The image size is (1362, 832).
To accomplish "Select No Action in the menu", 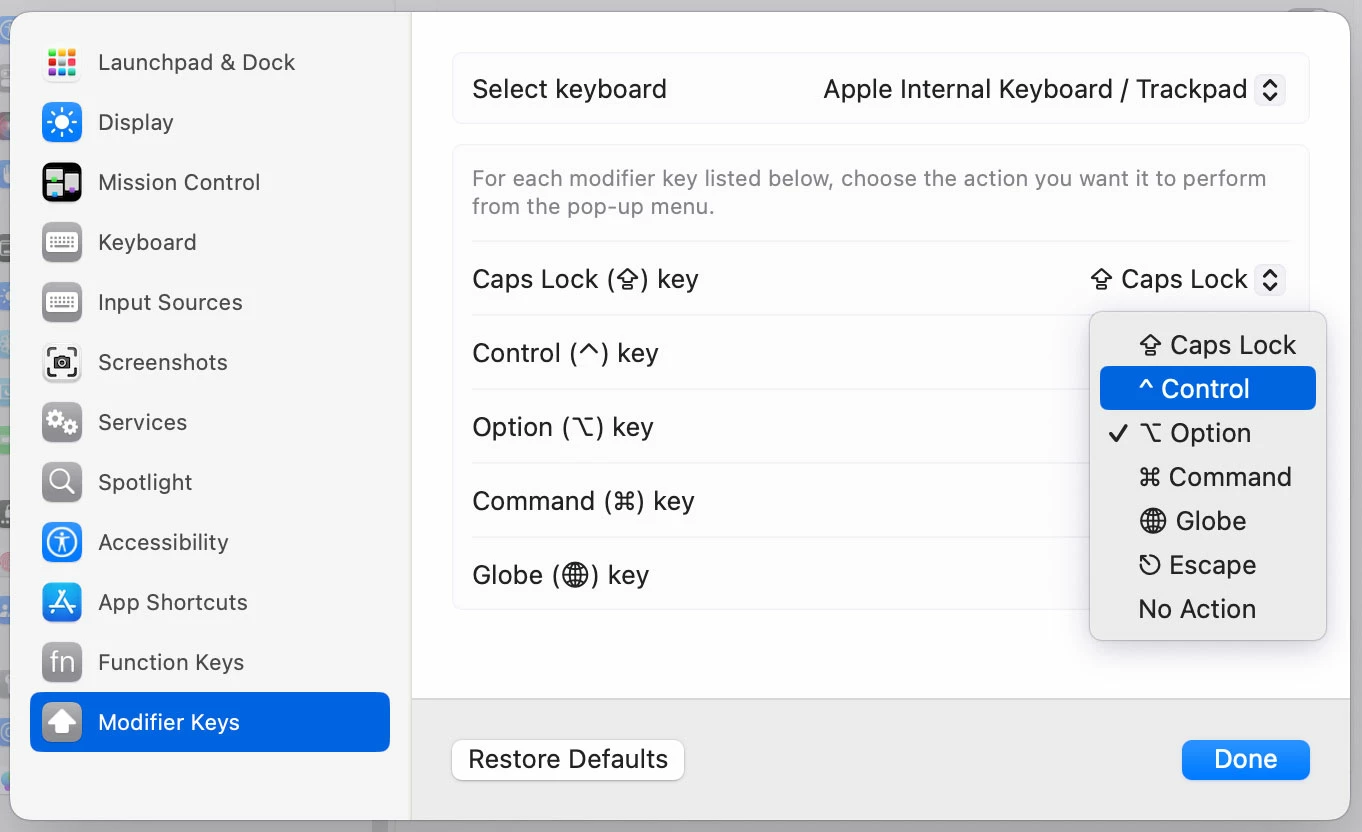I will 1197,609.
